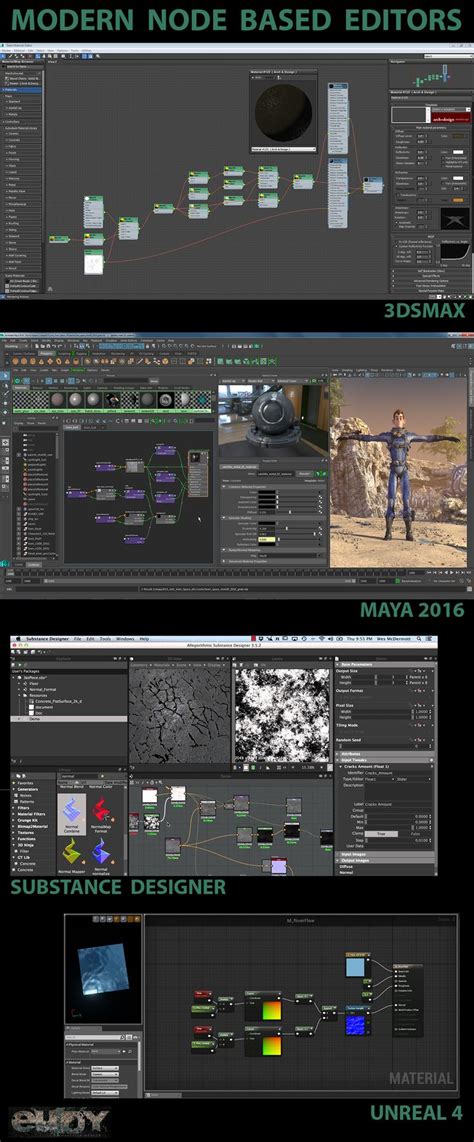Select Normal_Format in the Substance Explorer tree
This screenshot has height=1142, width=474.
pos(42,690)
